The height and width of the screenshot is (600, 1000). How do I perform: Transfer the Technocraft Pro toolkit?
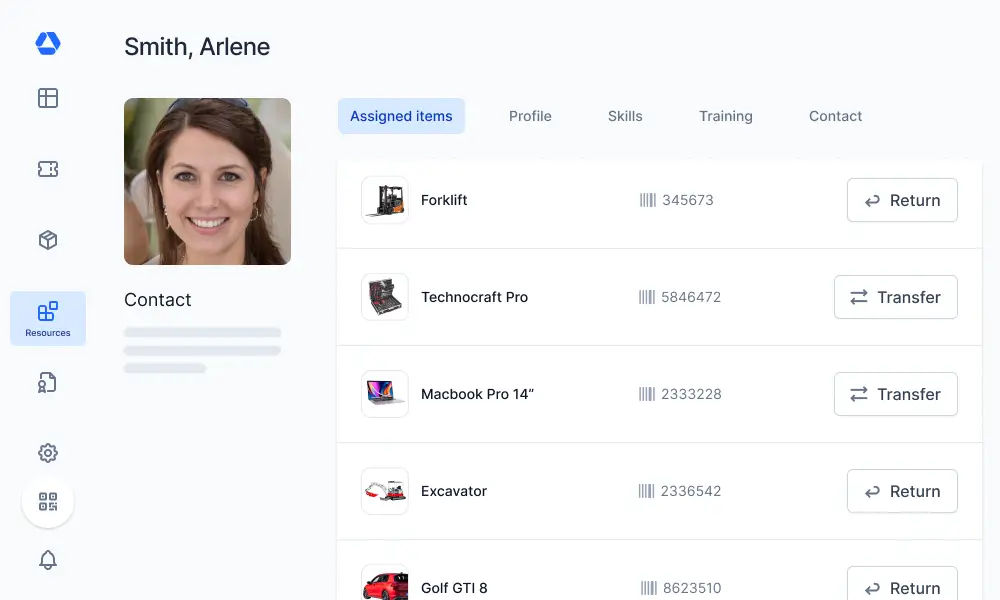895,297
